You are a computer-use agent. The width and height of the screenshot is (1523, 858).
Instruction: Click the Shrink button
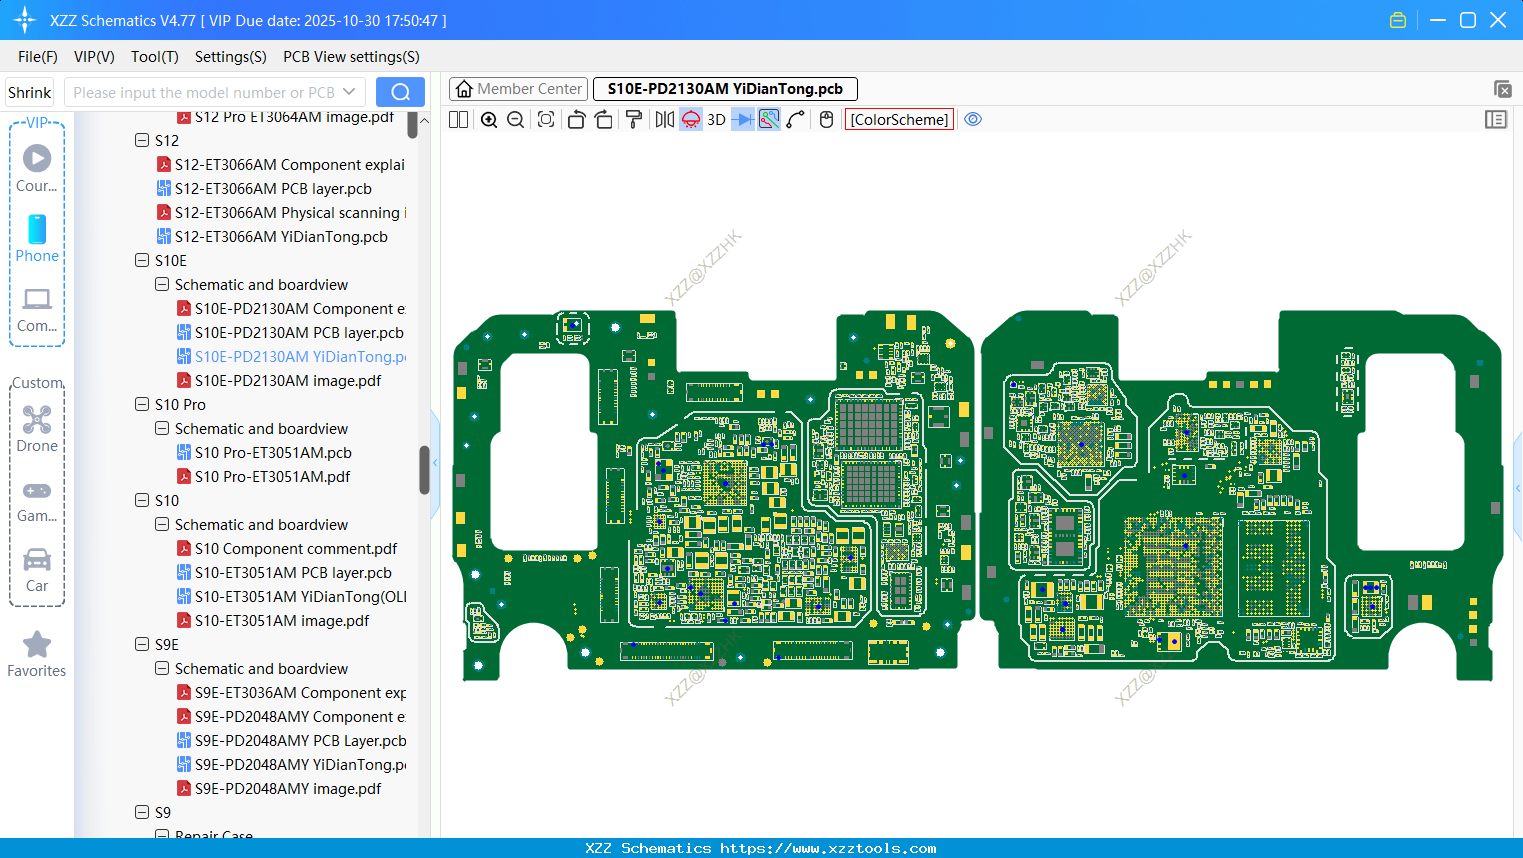(30, 92)
